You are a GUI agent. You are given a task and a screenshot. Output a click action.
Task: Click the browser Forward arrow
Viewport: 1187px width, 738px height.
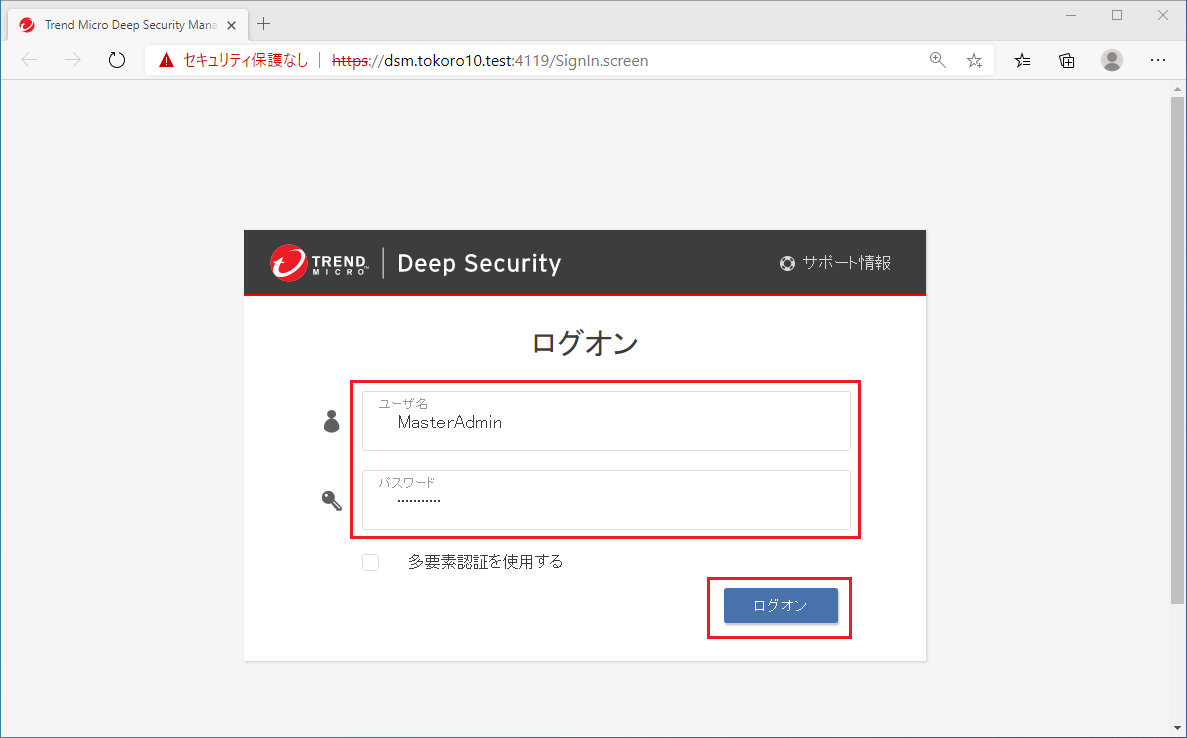[x=73, y=60]
